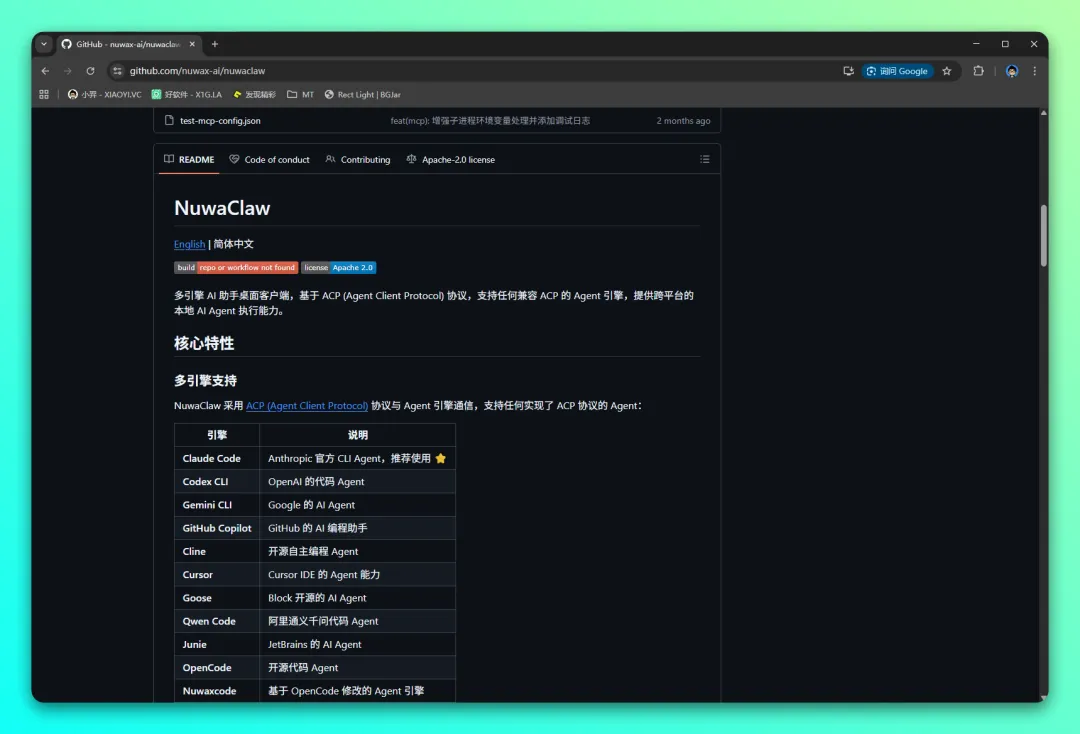Click the build status badge
The height and width of the screenshot is (734, 1080).
(x=236, y=268)
